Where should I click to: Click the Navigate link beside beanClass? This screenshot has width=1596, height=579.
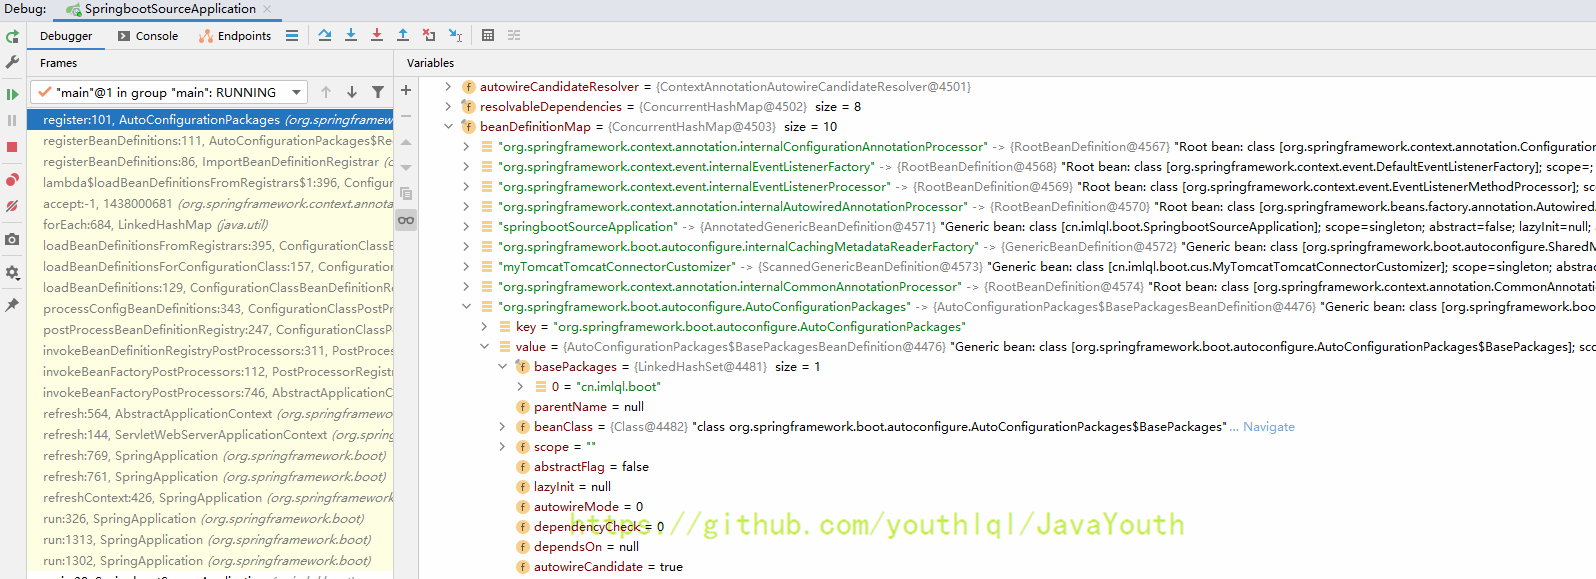coord(1268,427)
